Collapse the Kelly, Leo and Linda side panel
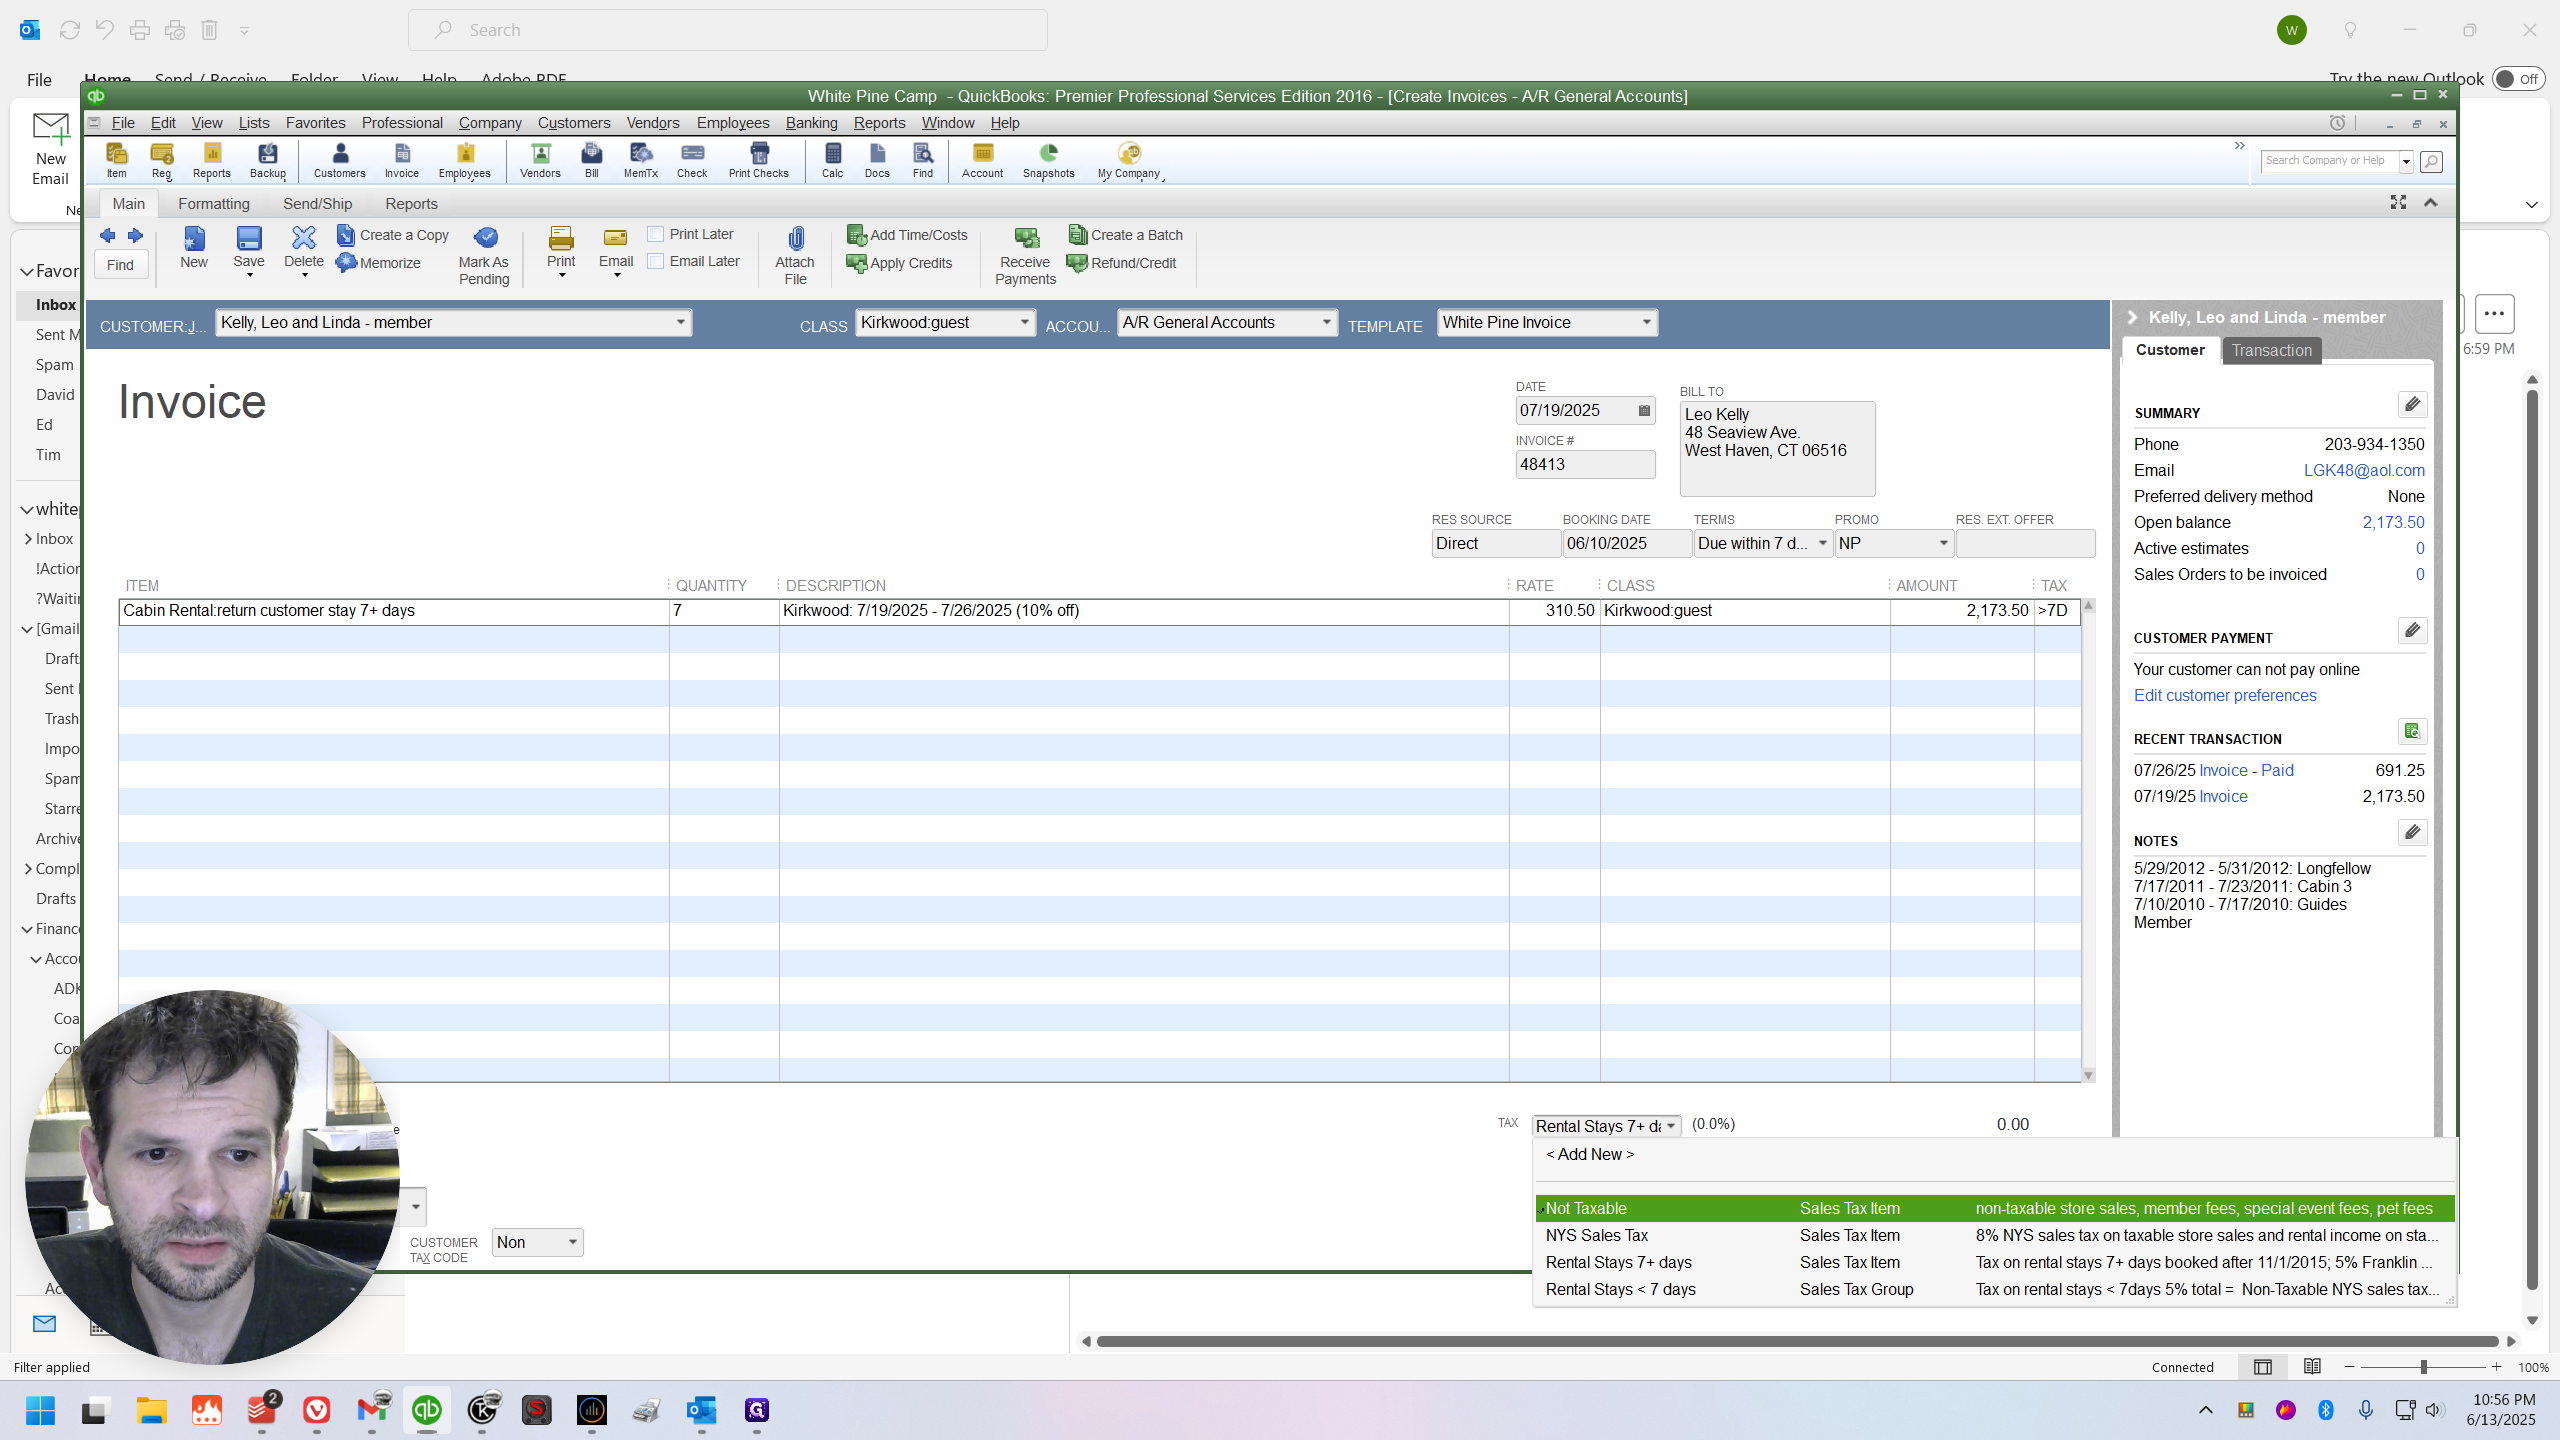 [2133, 317]
